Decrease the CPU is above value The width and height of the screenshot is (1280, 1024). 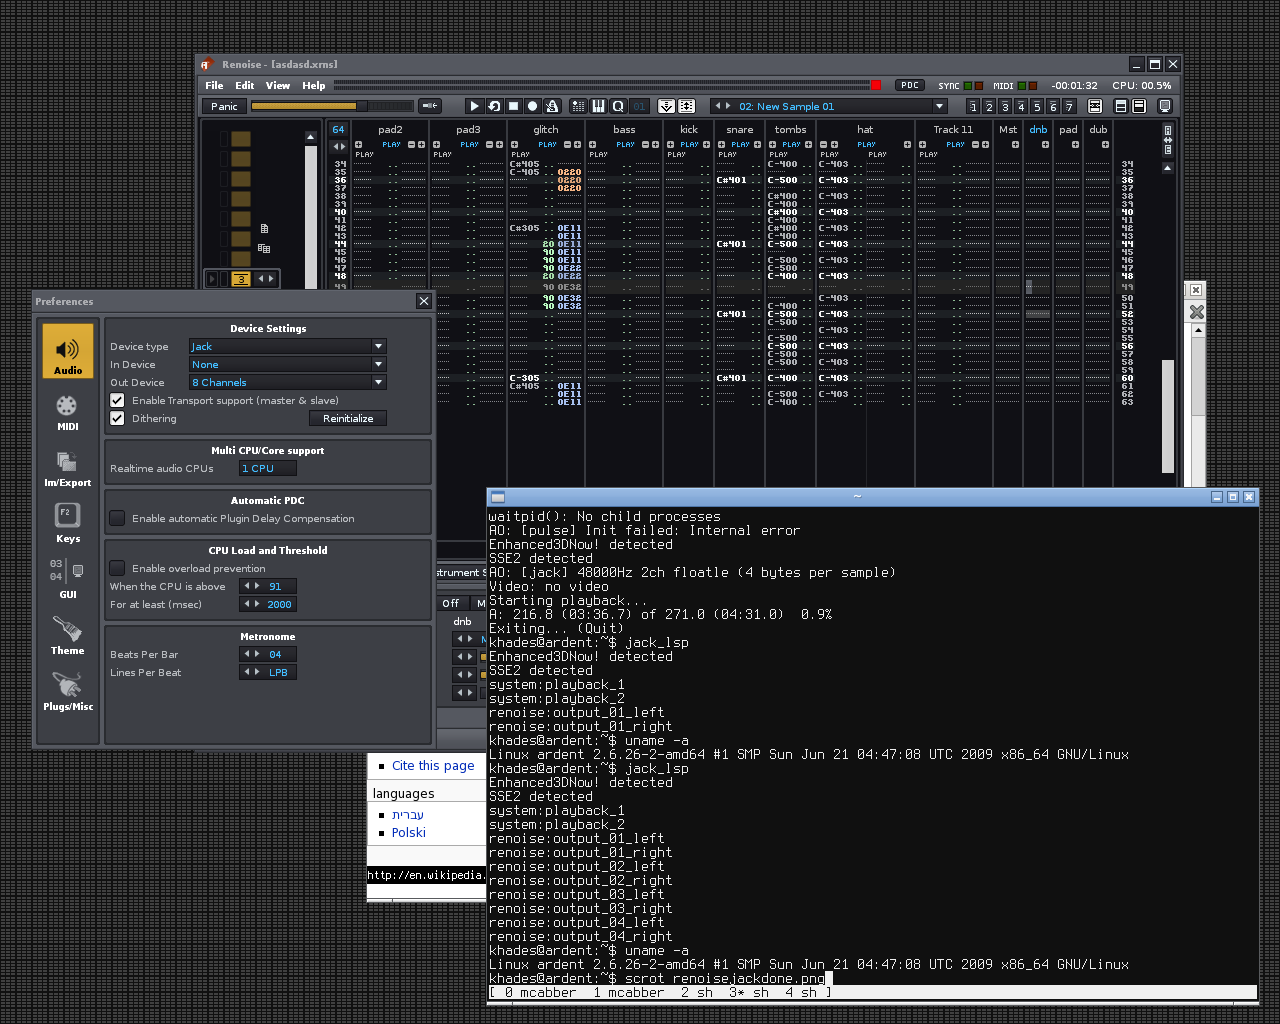[x=246, y=586]
